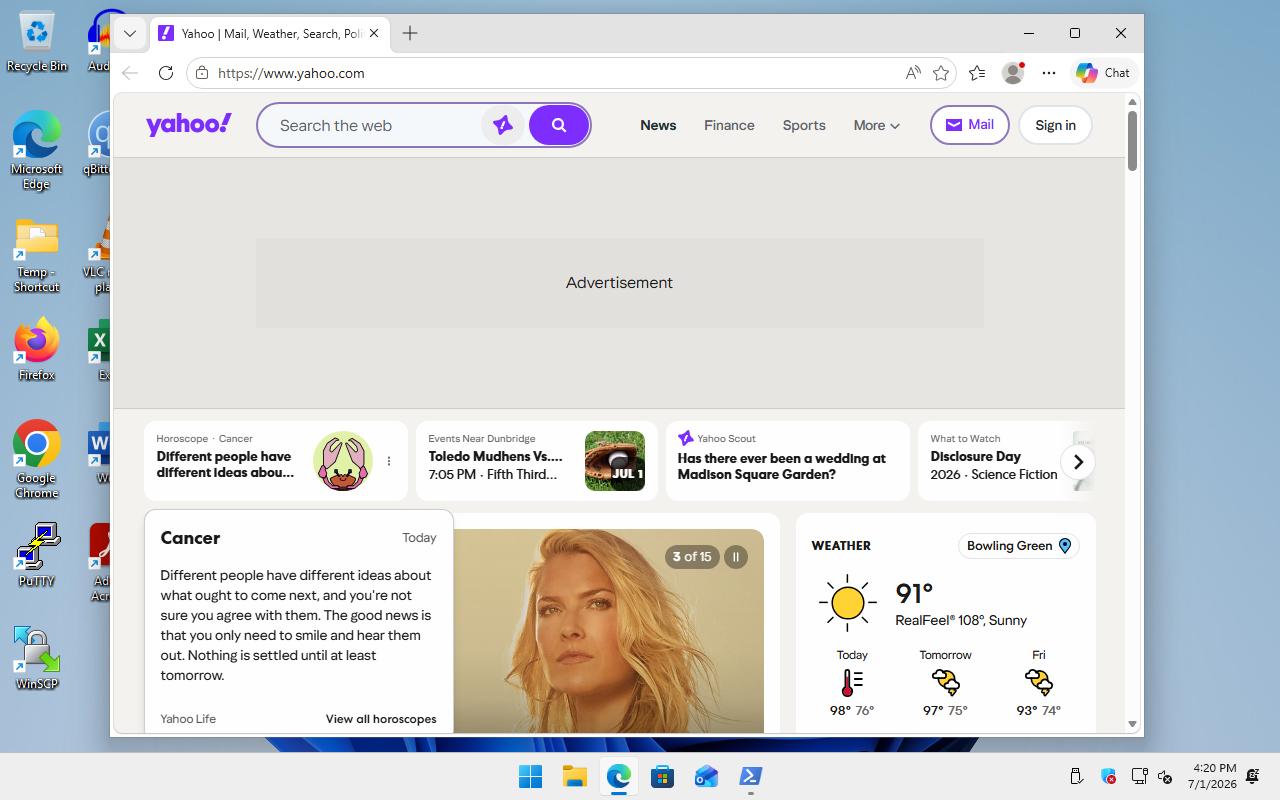Open the Toledo Mudhens event card

tap(537, 461)
